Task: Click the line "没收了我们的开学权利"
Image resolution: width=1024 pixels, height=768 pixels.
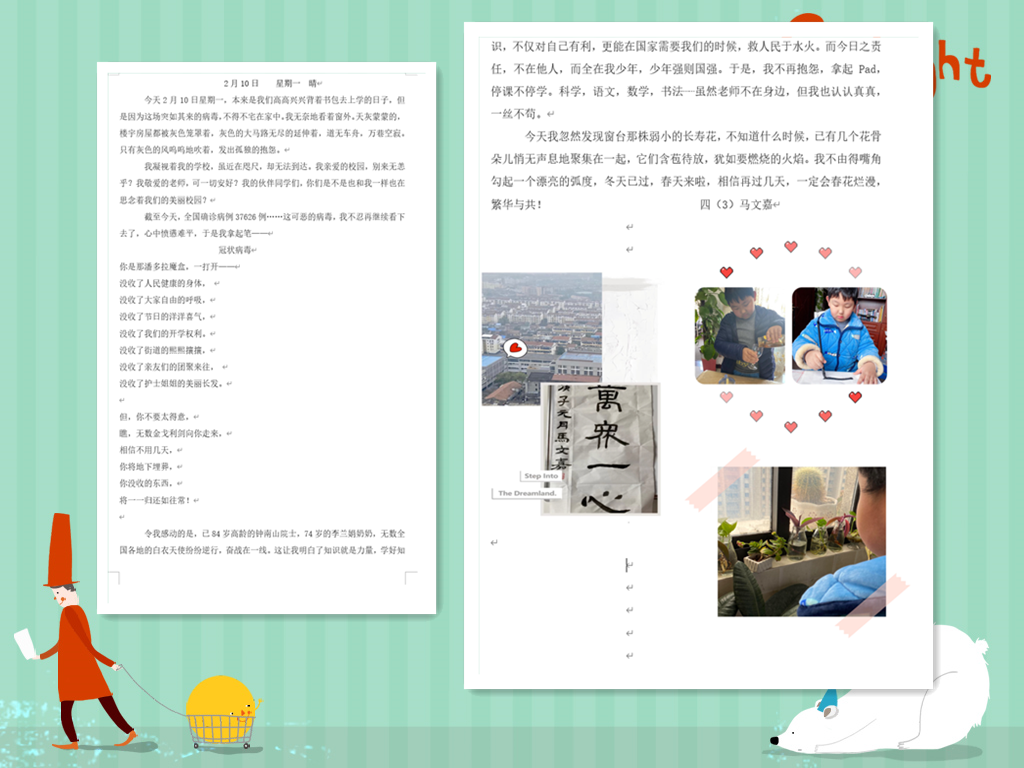Action: pyautogui.click(x=163, y=333)
